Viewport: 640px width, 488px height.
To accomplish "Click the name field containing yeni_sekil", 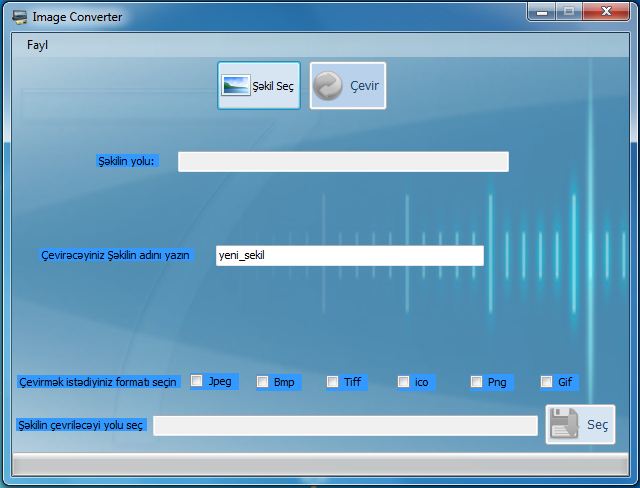I will coord(349,256).
